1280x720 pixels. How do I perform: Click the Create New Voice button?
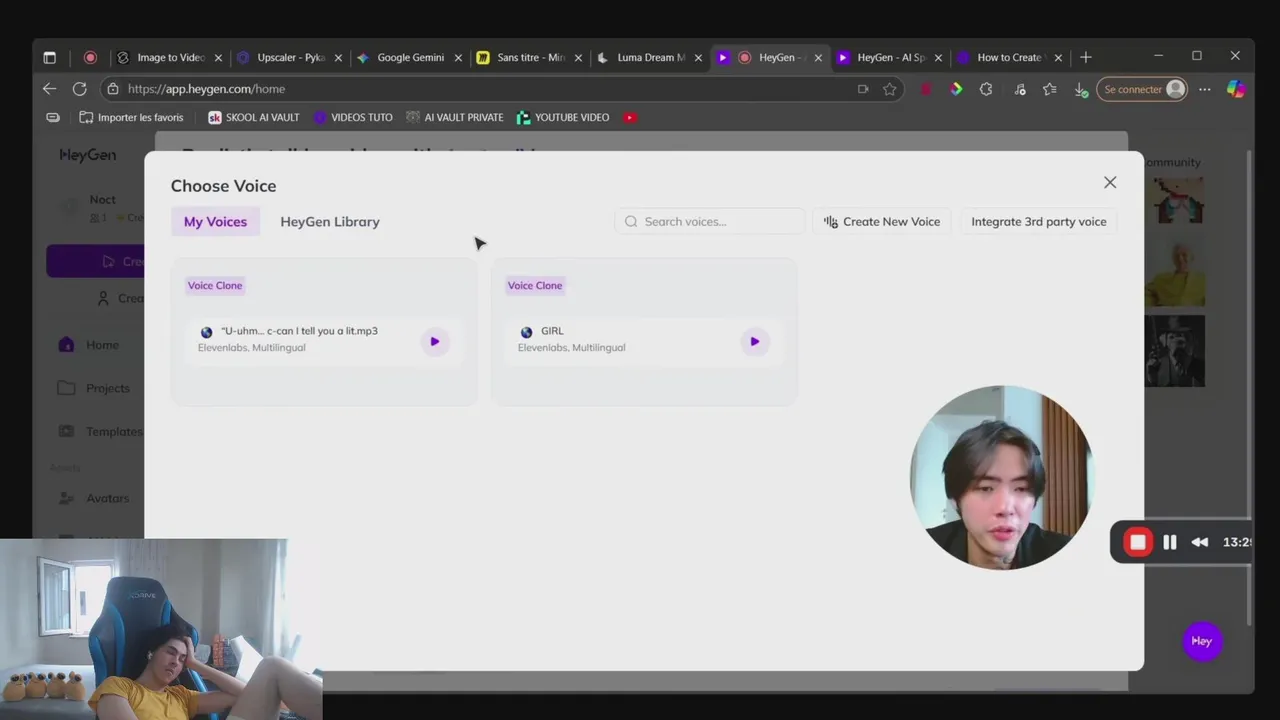tap(882, 222)
